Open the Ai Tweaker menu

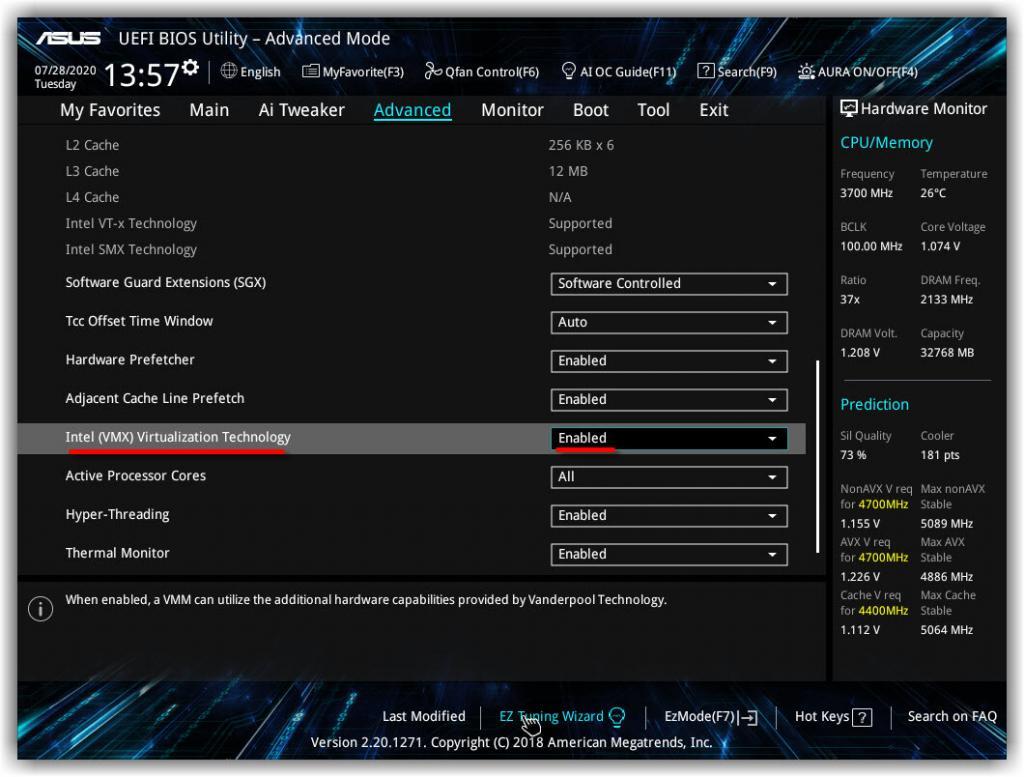point(301,110)
